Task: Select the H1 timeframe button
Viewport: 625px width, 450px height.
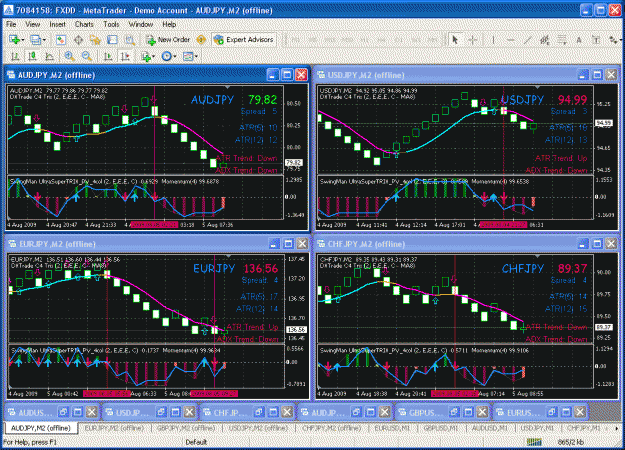Action: (364, 40)
